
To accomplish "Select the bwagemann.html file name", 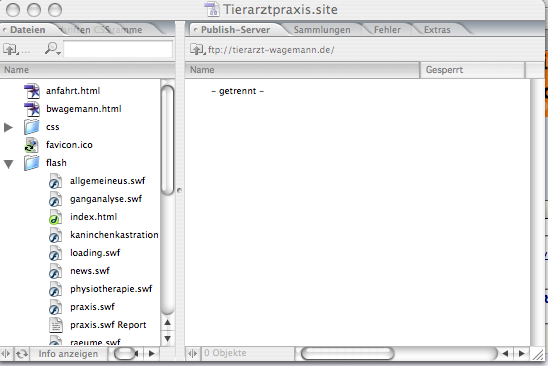I will tap(84, 109).
